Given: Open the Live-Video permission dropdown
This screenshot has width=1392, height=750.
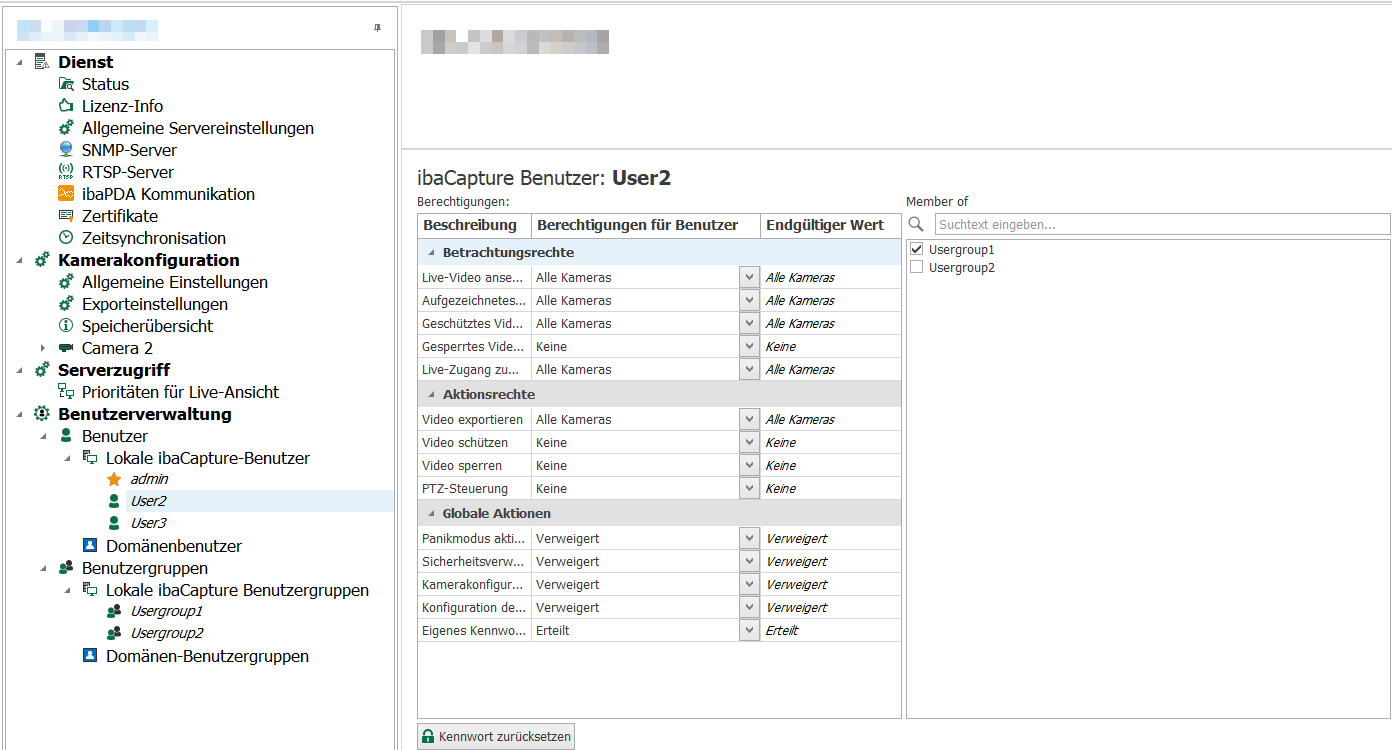Looking at the screenshot, I should click(x=749, y=277).
